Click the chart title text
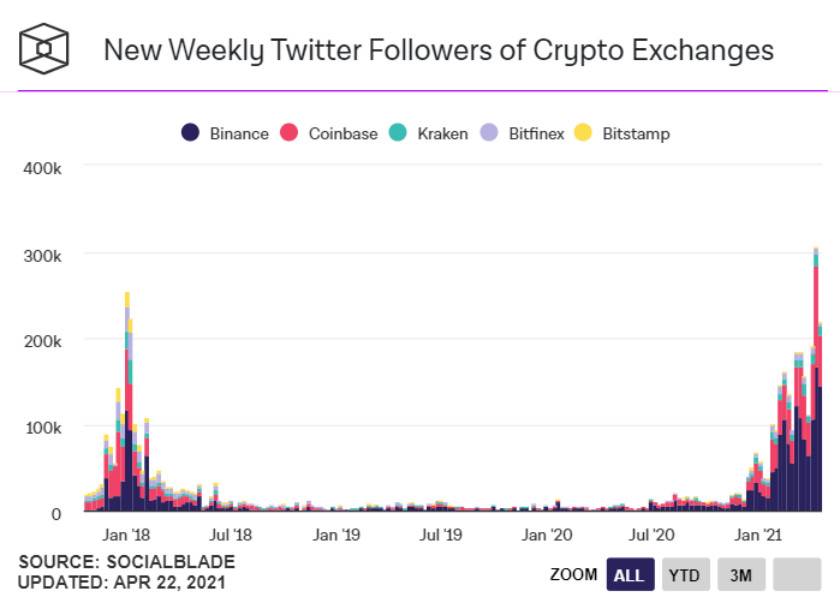840x597 pixels. 439,50
